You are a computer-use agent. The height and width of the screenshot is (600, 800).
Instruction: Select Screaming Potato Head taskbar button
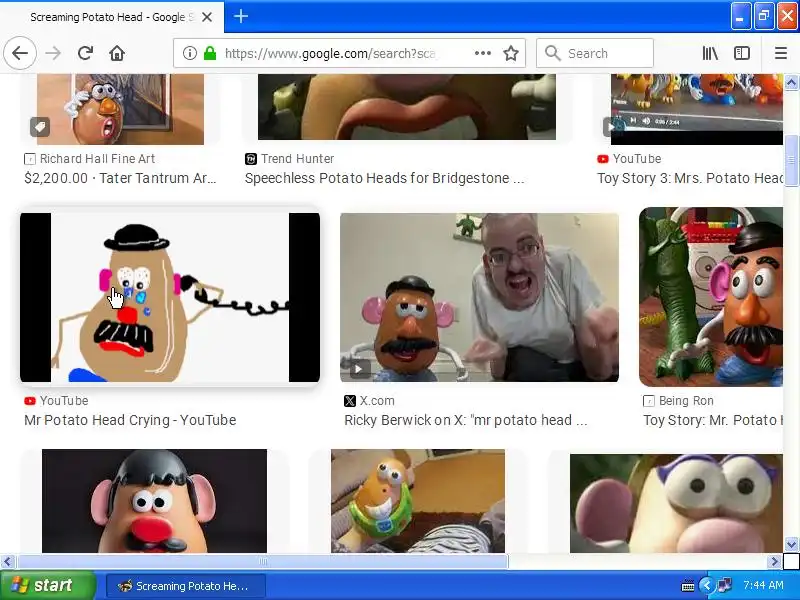coord(186,586)
